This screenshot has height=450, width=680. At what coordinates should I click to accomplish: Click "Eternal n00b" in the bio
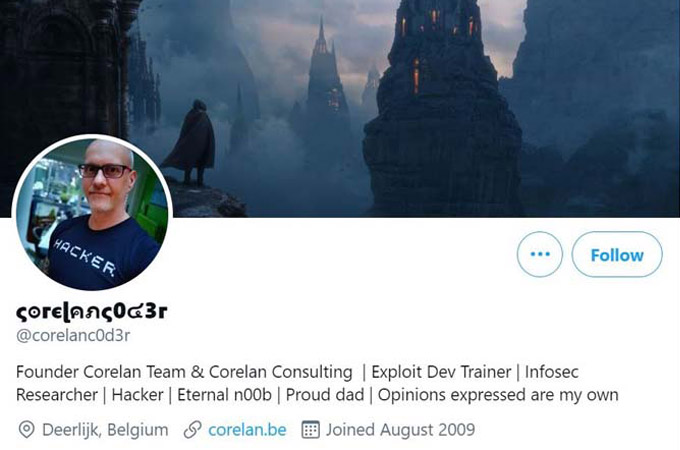coord(224,395)
